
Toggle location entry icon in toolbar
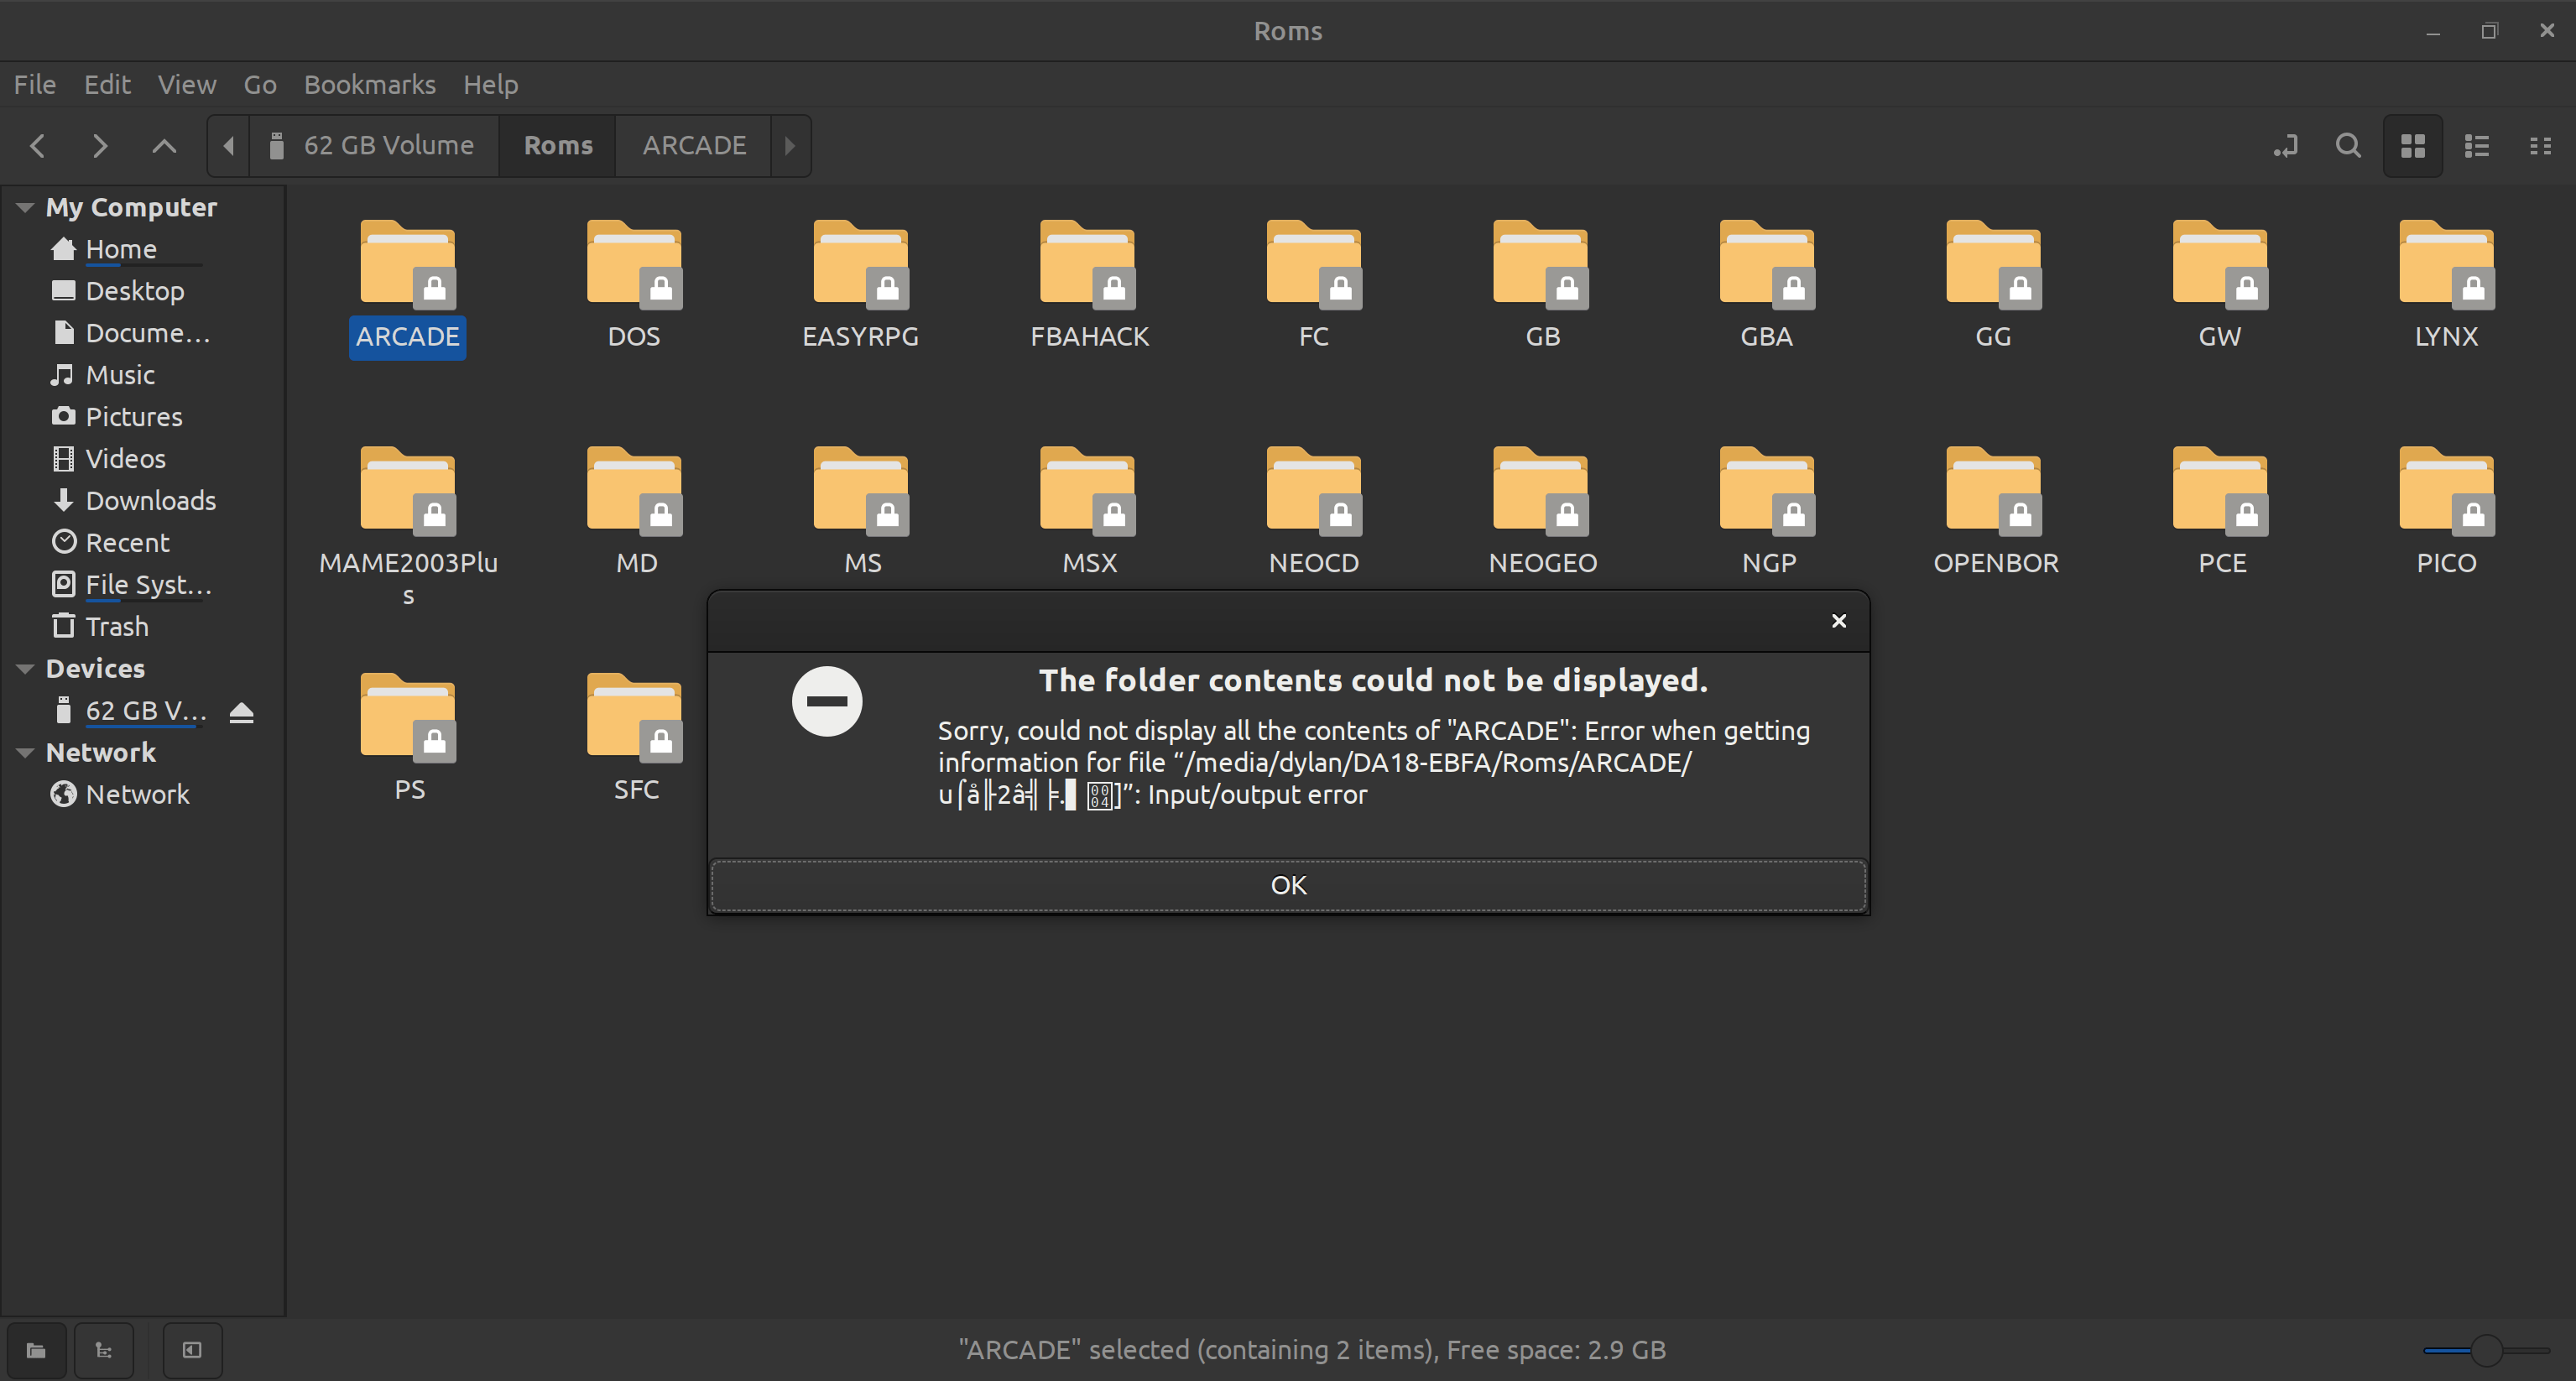tap(2285, 146)
